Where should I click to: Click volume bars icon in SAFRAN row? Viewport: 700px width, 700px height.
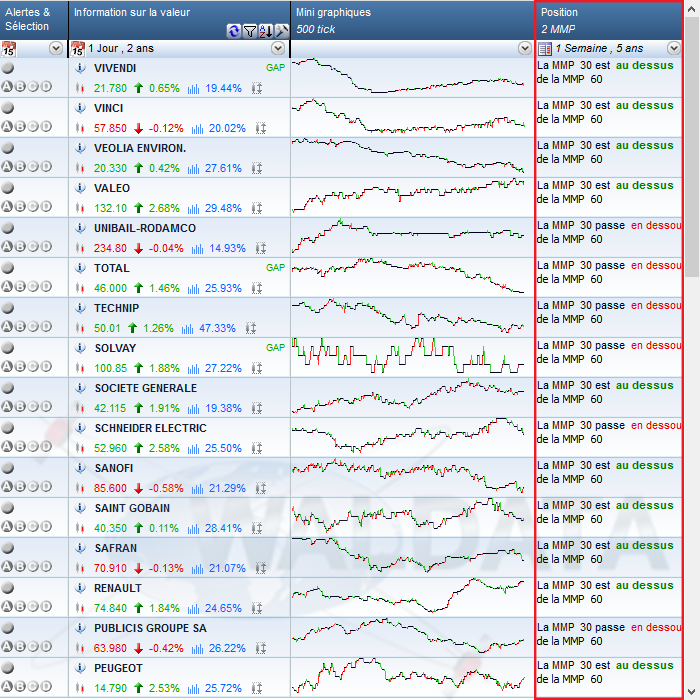[x=197, y=568]
